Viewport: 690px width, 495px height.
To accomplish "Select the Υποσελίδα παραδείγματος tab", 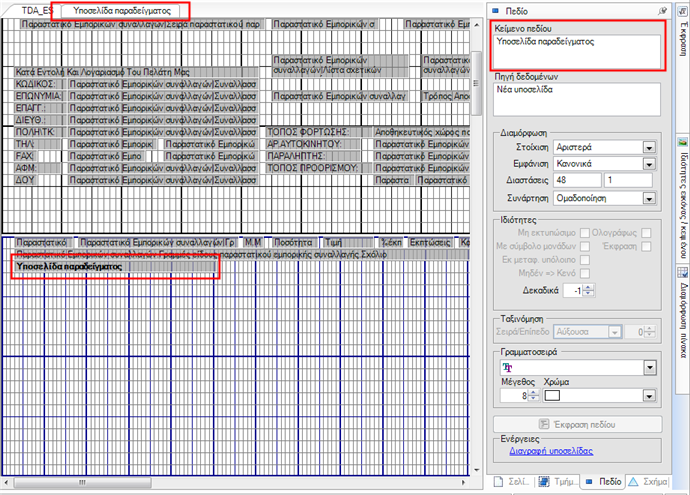I will [x=122, y=11].
